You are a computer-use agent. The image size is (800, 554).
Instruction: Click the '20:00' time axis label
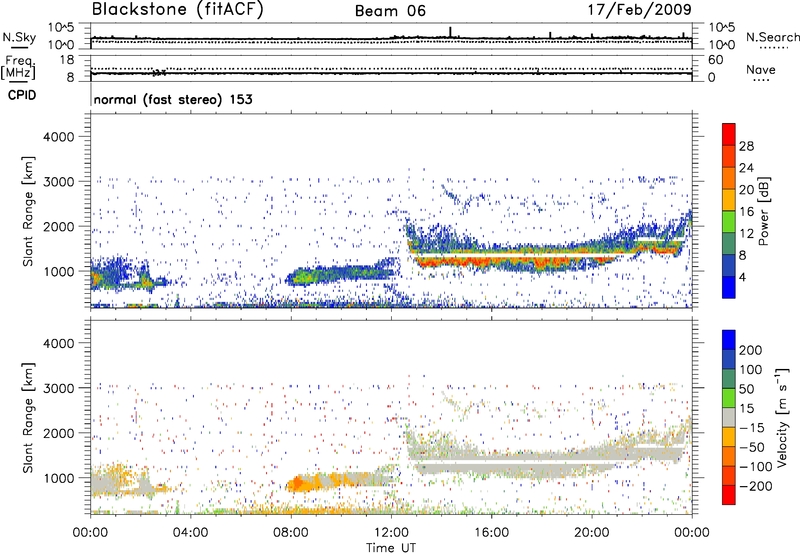click(x=591, y=533)
